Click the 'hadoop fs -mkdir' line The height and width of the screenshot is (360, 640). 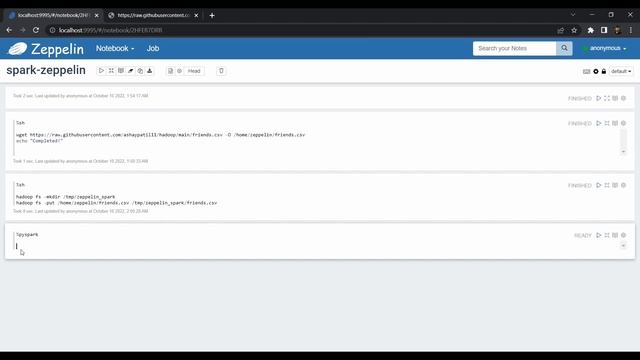click(65, 197)
